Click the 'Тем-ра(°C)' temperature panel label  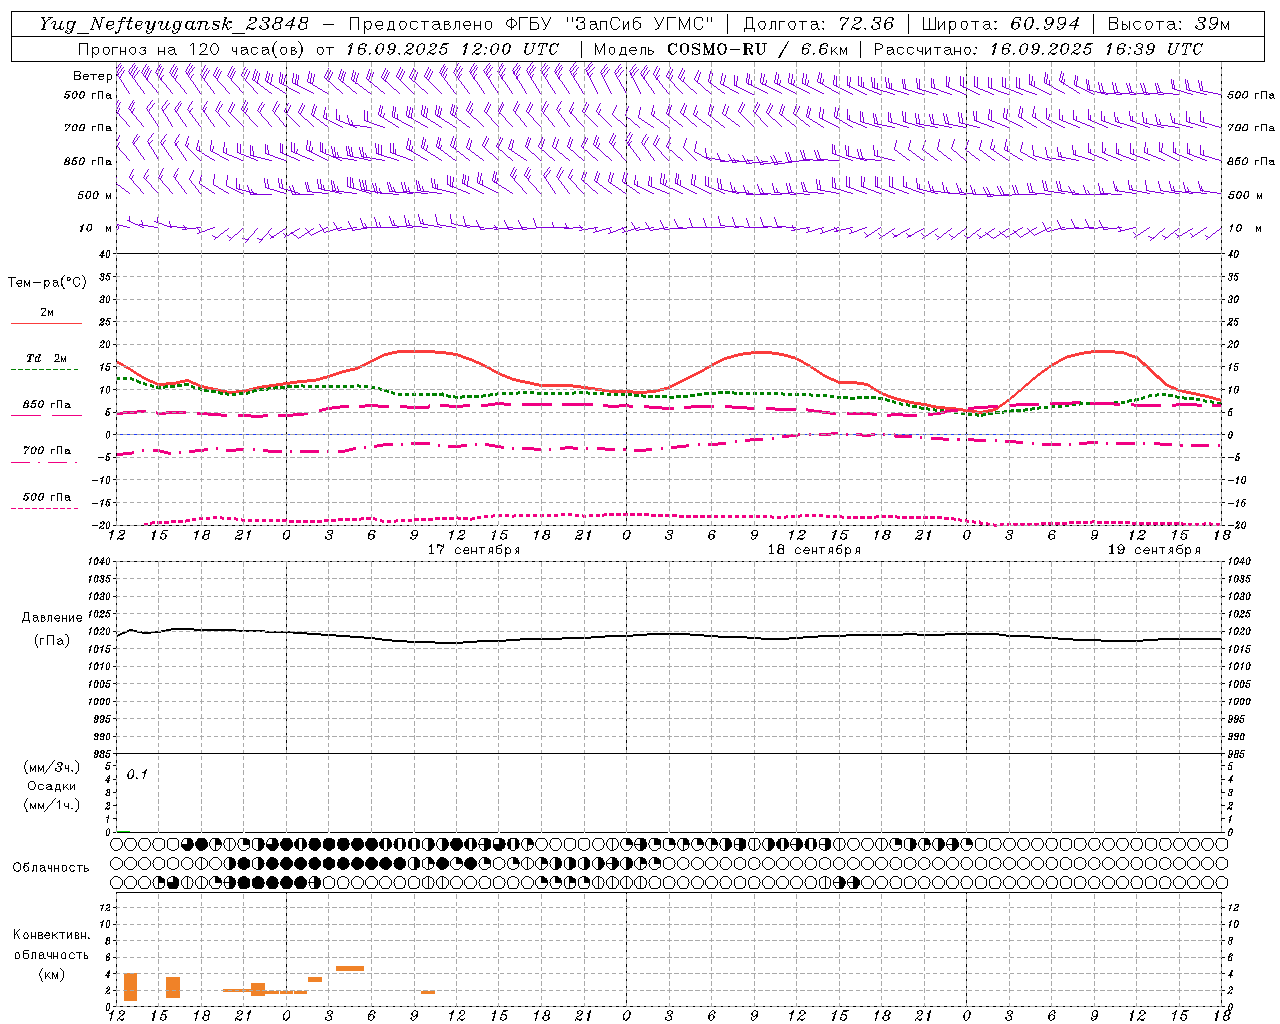click(47, 283)
